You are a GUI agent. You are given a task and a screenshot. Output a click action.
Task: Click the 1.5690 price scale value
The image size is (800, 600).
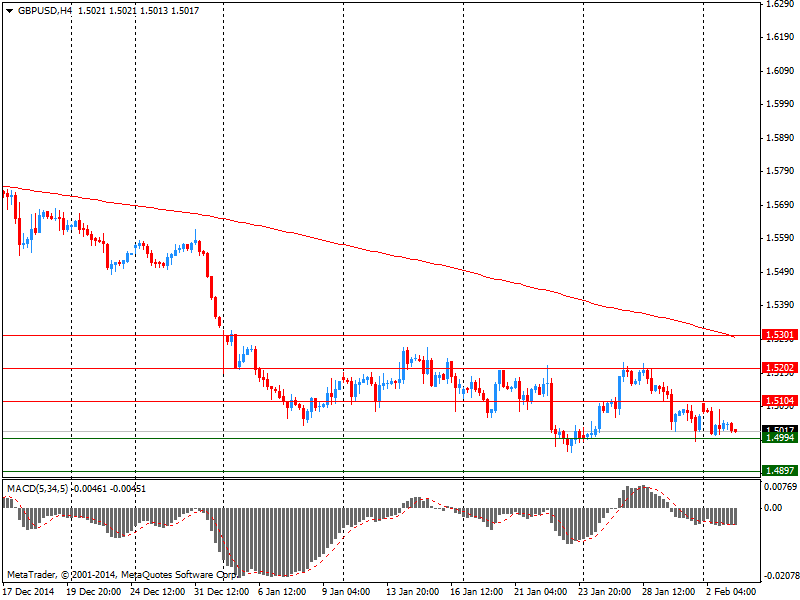click(781, 205)
